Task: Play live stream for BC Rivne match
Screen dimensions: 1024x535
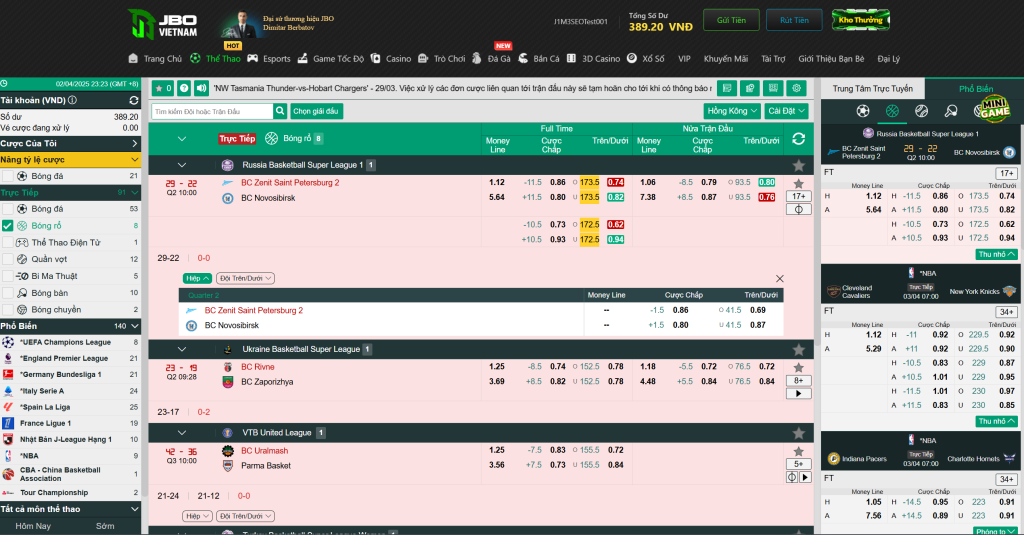Action: click(x=798, y=394)
